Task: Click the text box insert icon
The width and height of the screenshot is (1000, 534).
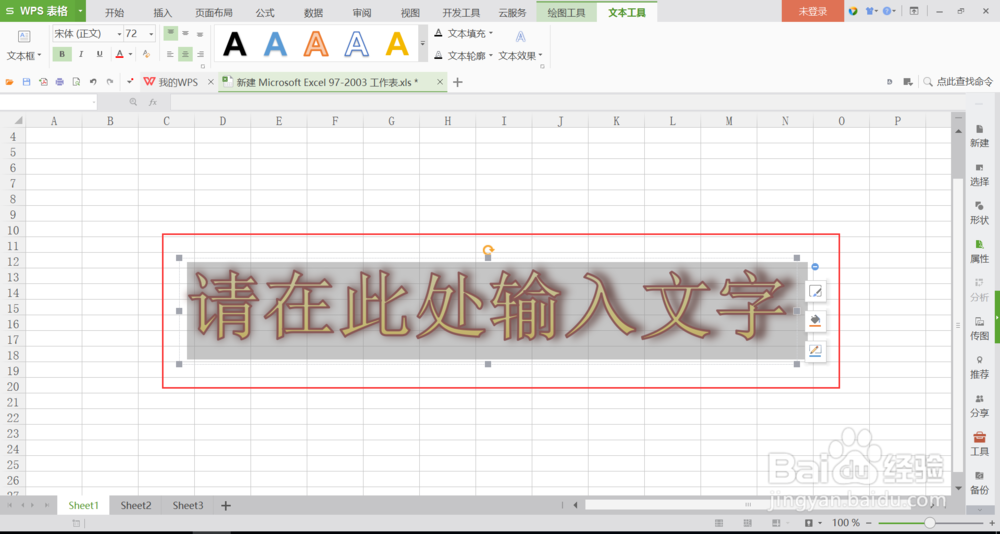Action: click(24, 36)
